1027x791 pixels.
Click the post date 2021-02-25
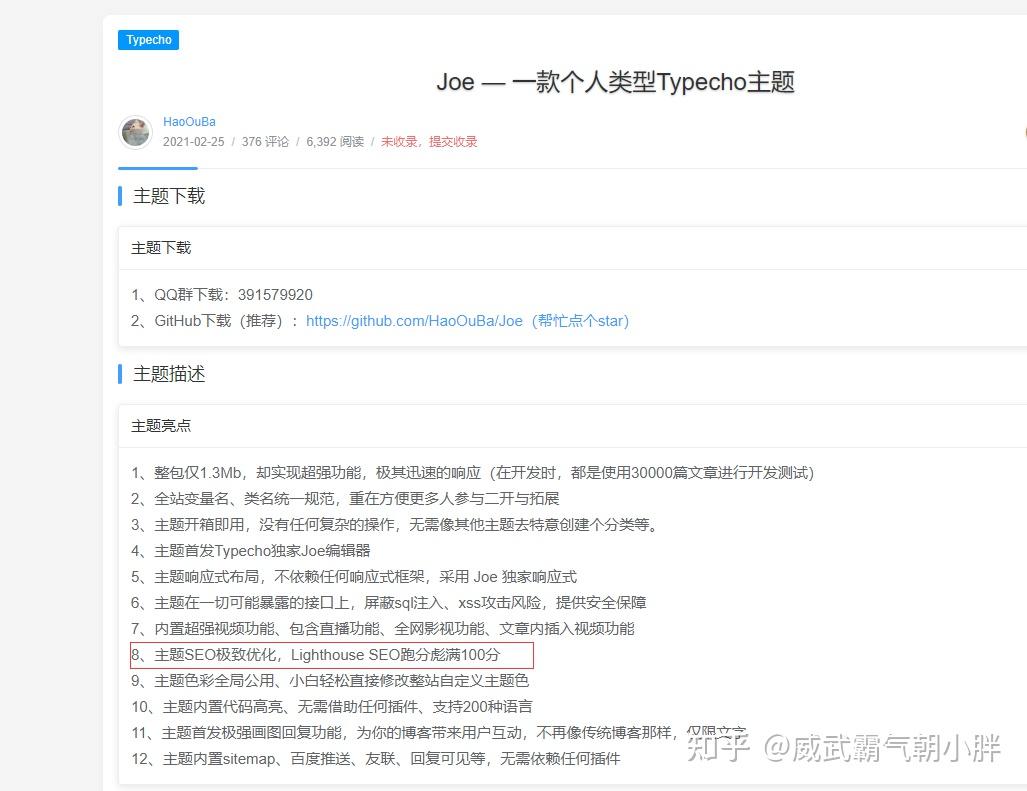click(193, 141)
